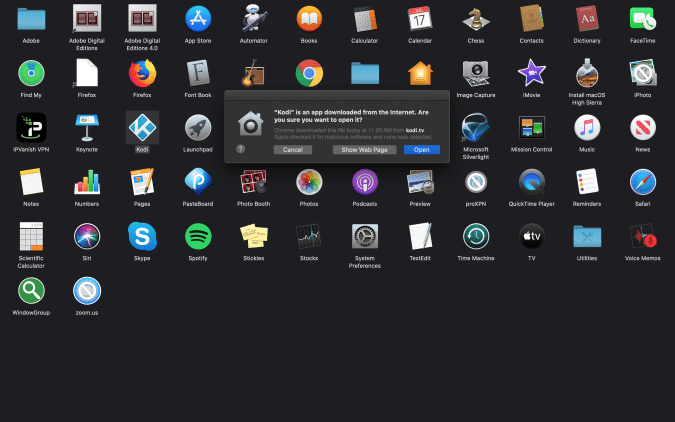Open Scientific Calculator
This screenshot has height=422, width=675.
pyautogui.click(x=31, y=236)
